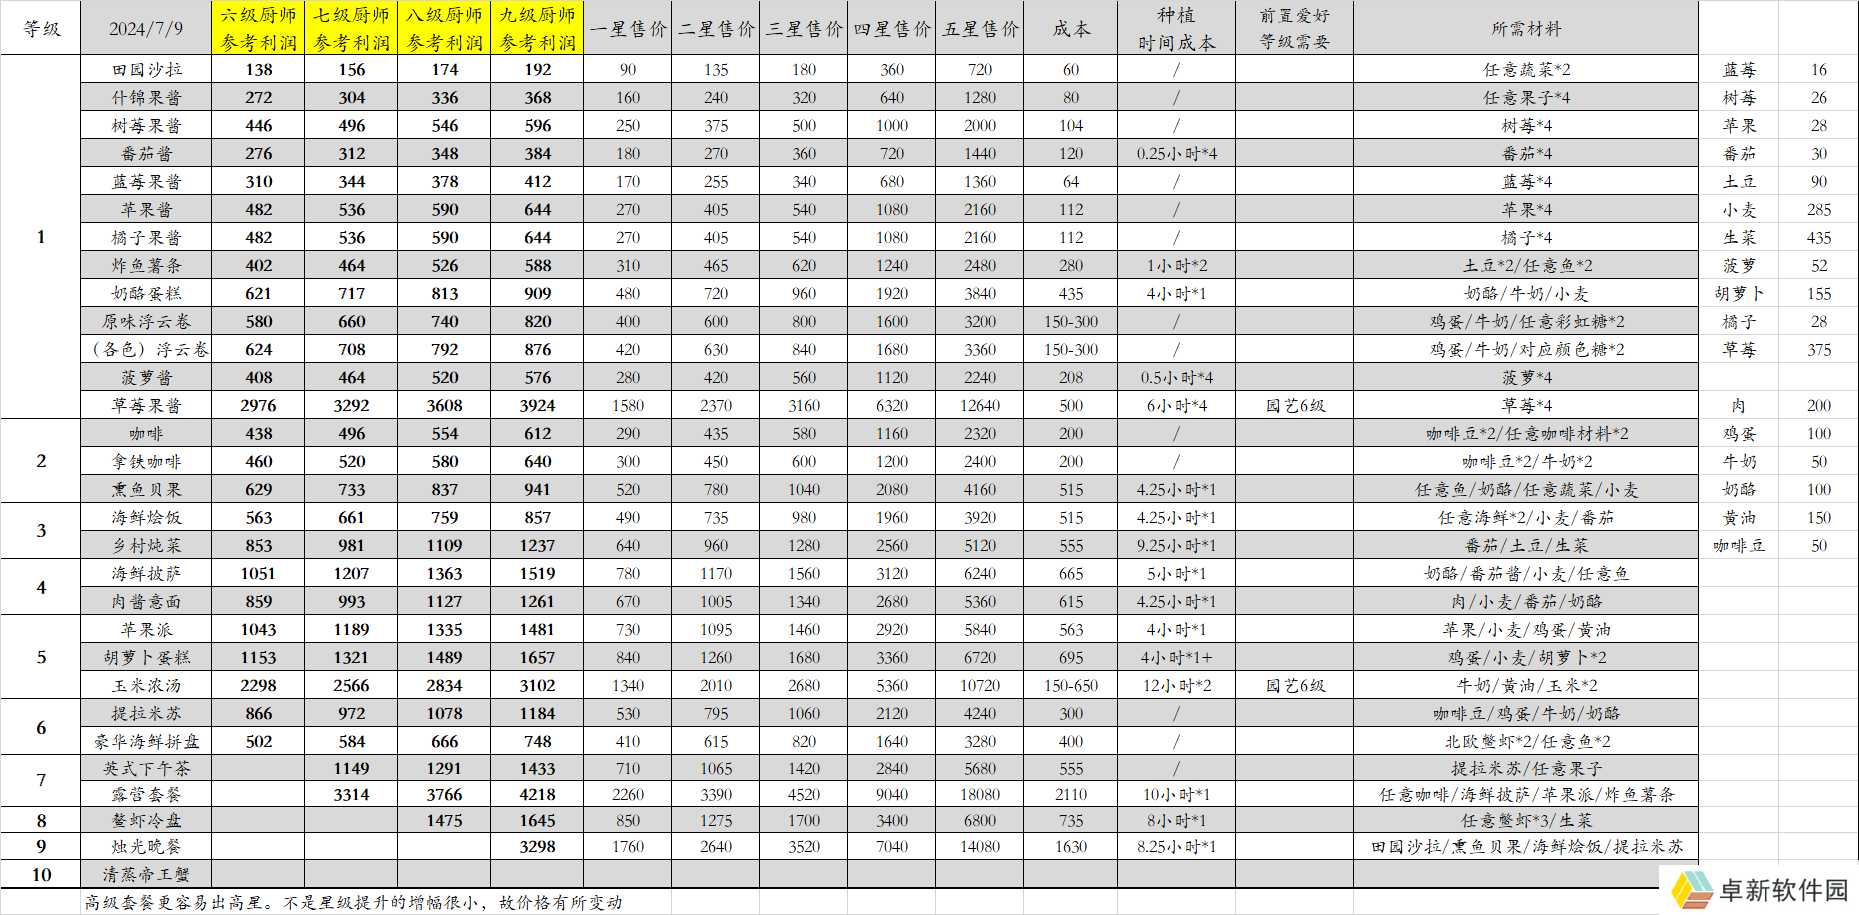Click materials cell 北欧蟹虾*2/任意鱼*2

pyautogui.click(x=1526, y=741)
